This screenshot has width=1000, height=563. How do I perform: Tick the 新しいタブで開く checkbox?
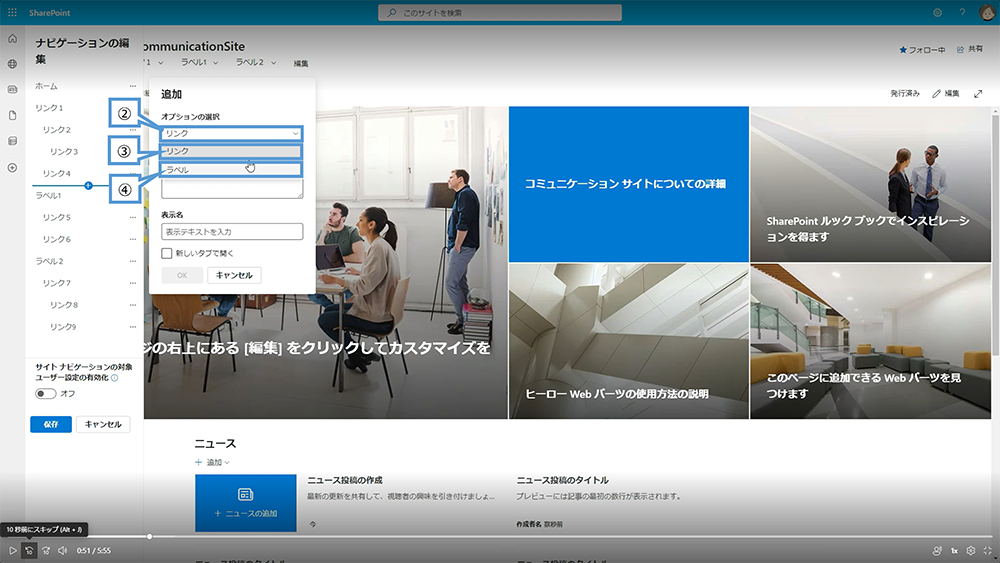click(x=166, y=253)
